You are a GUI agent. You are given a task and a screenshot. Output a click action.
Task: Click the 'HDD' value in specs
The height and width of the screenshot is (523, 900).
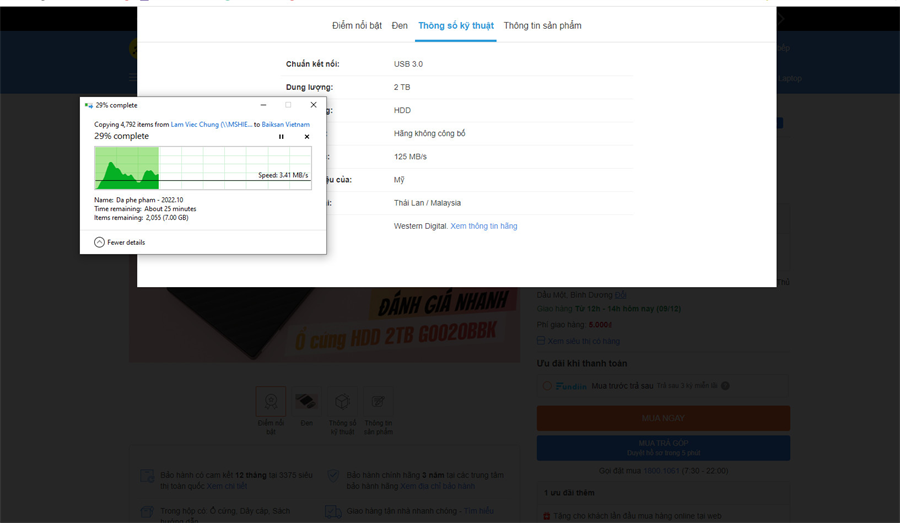tap(402, 110)
